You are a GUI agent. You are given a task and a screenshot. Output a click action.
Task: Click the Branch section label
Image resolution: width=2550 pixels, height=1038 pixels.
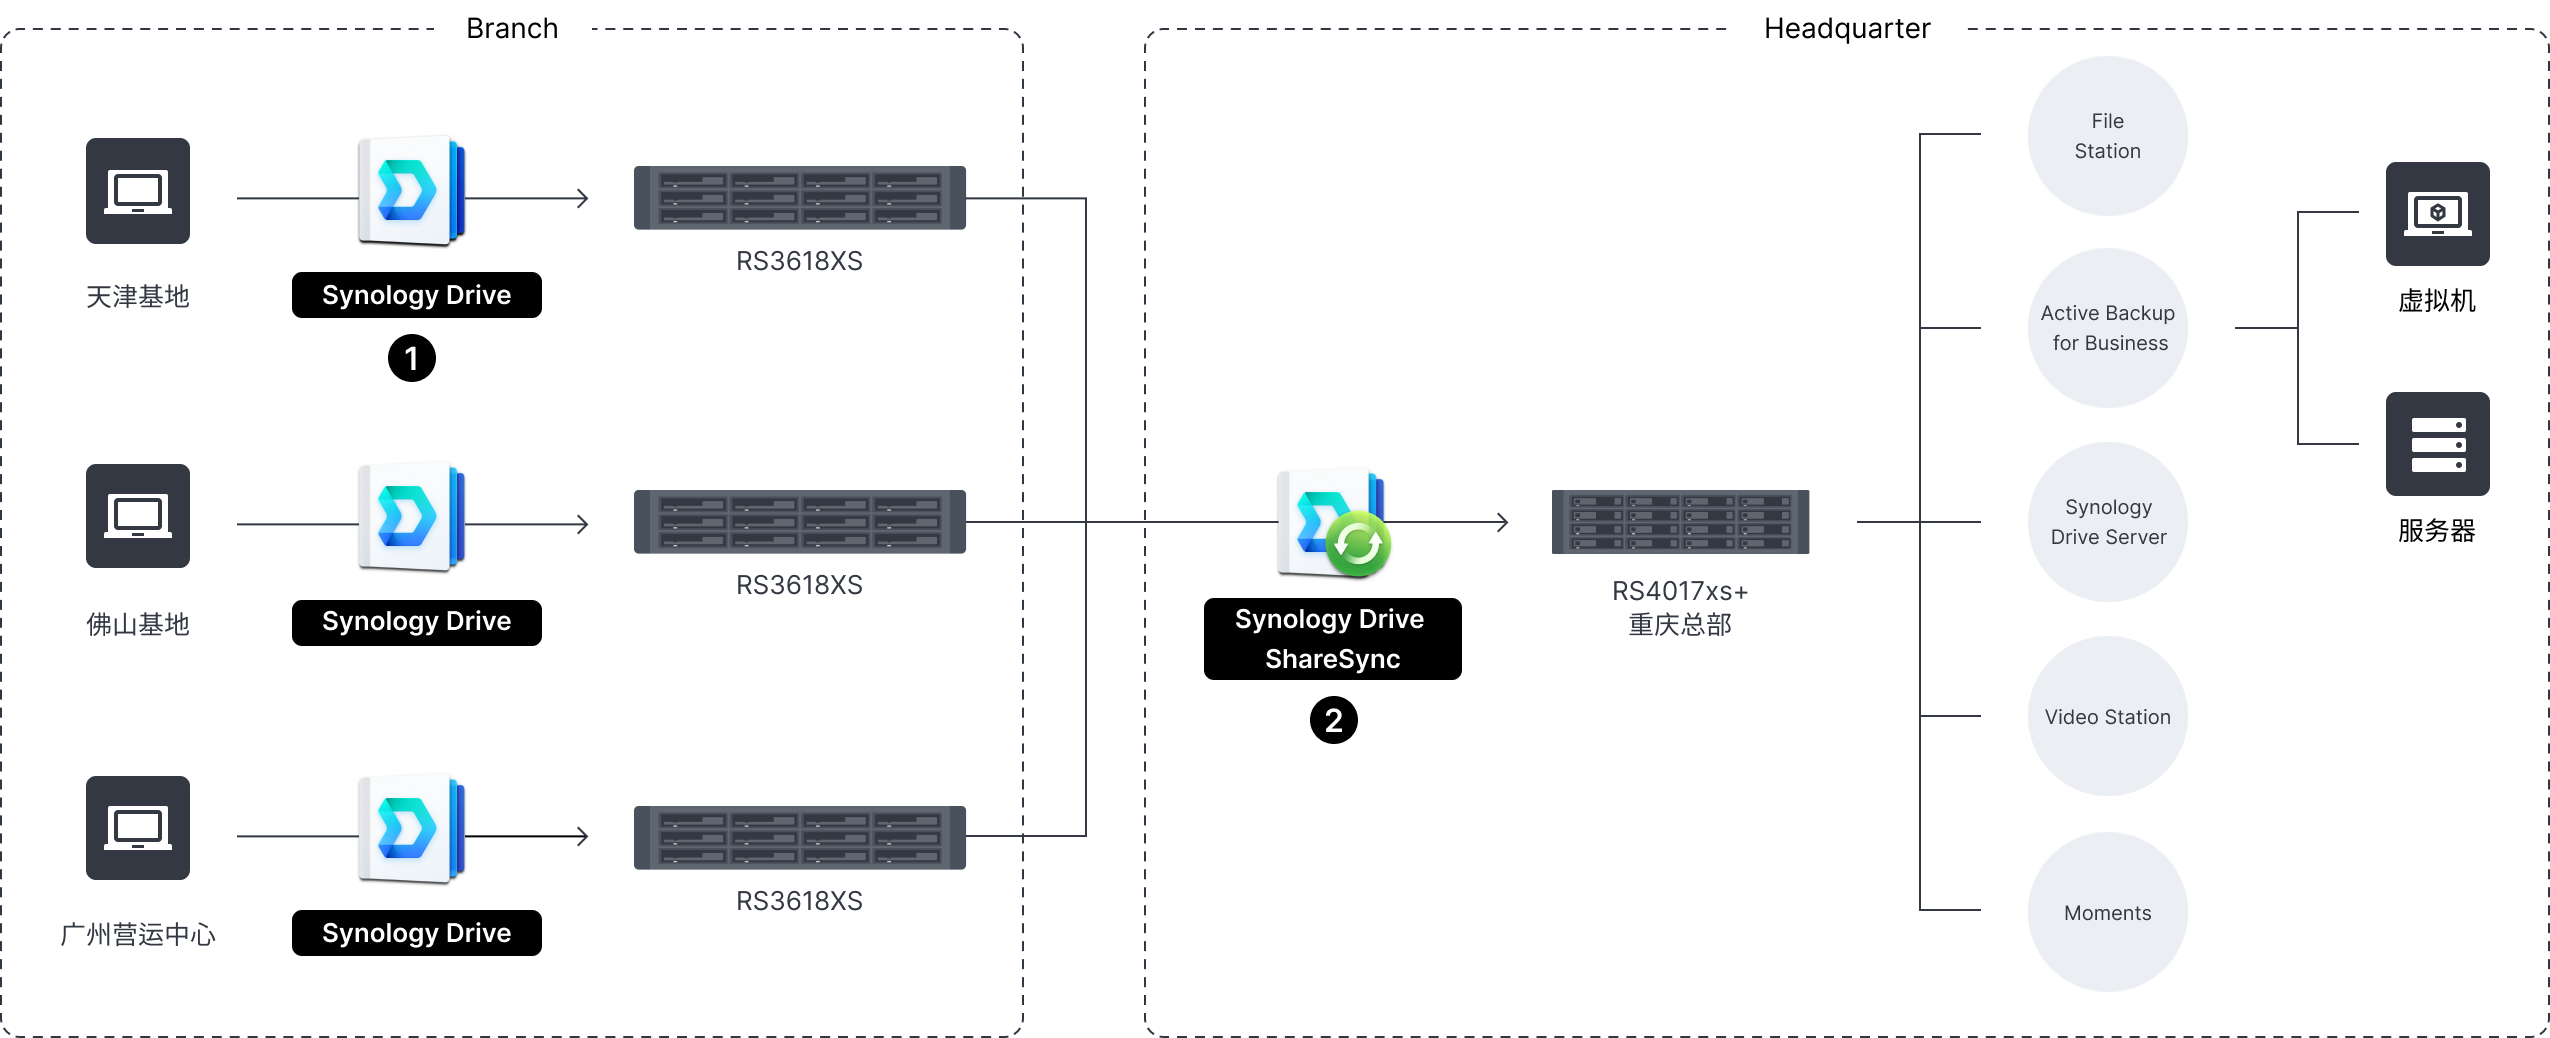[512, 28]
